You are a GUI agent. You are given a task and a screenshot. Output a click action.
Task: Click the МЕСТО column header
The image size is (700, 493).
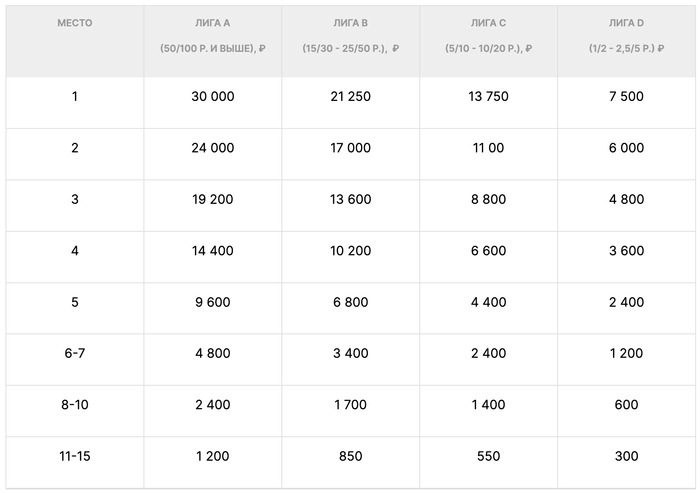[75, 22]
